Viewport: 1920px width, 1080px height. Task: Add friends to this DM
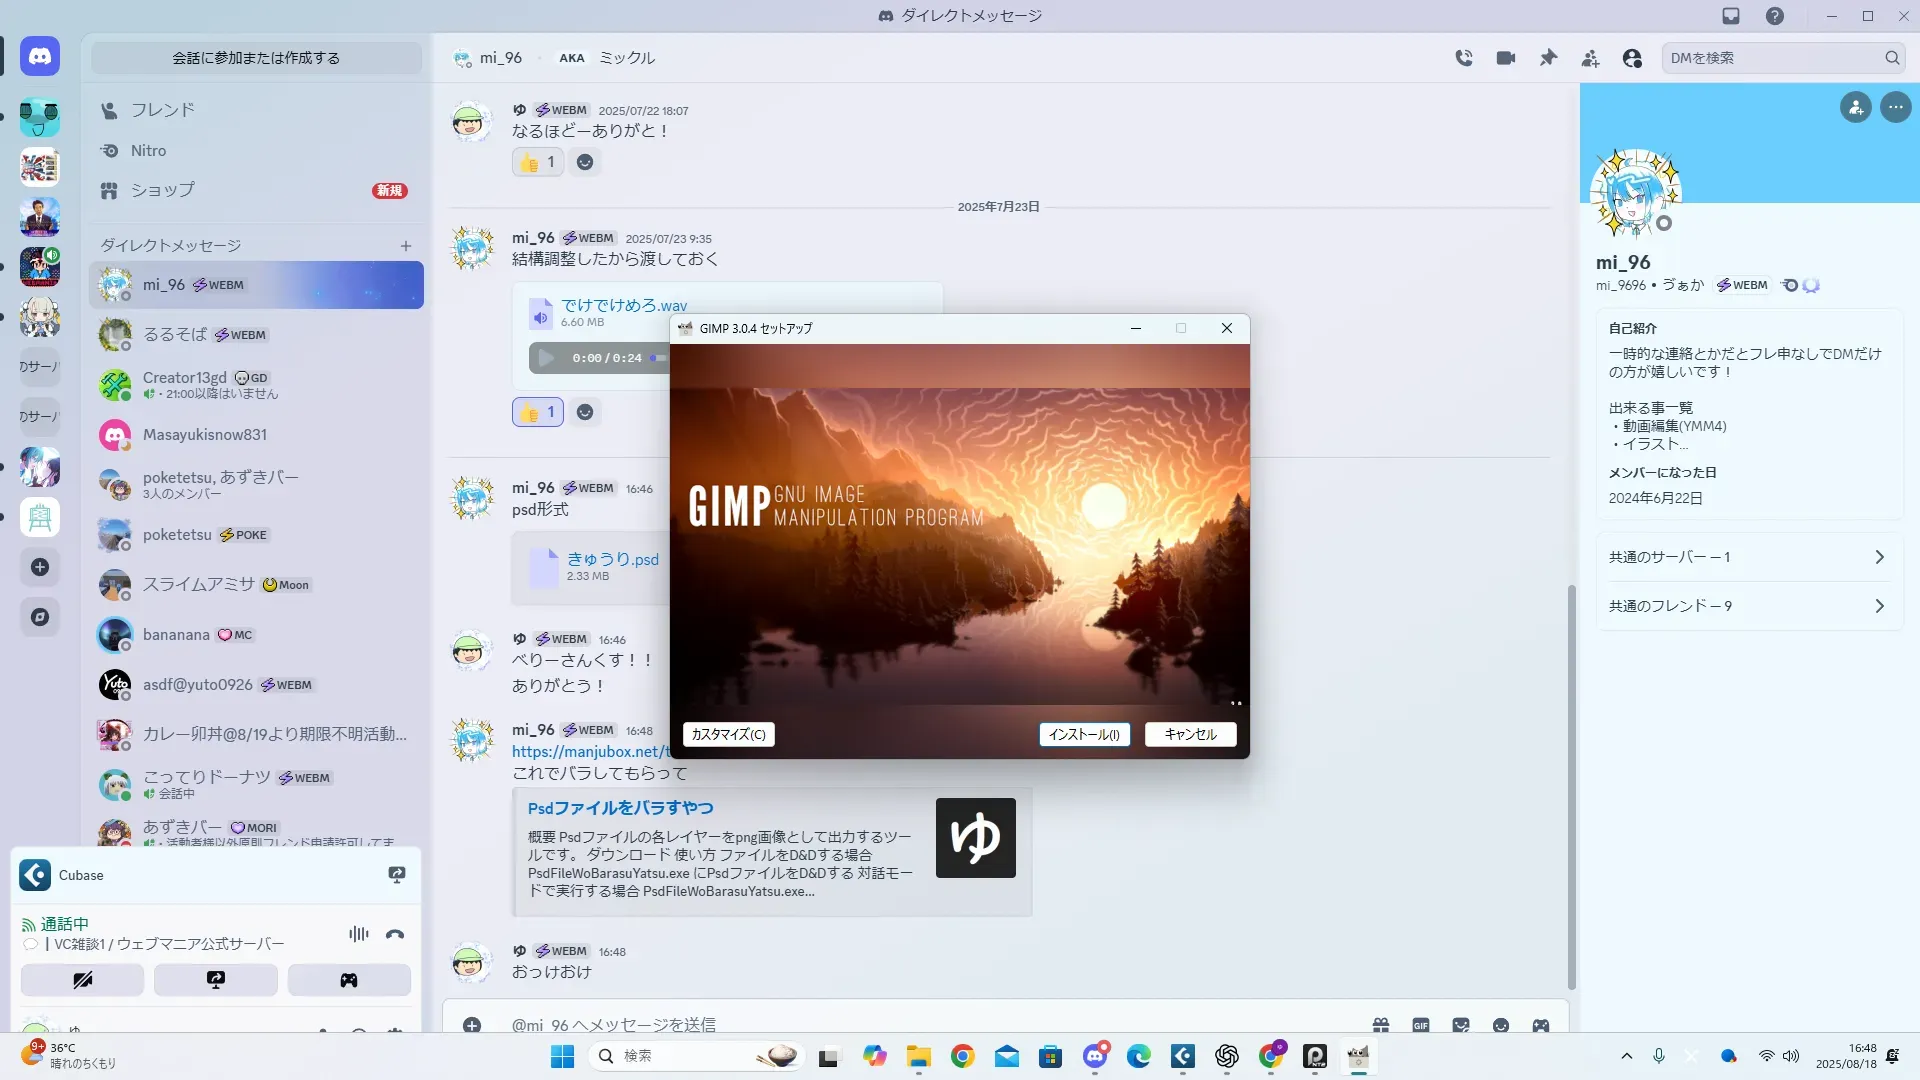[1590, 58]
